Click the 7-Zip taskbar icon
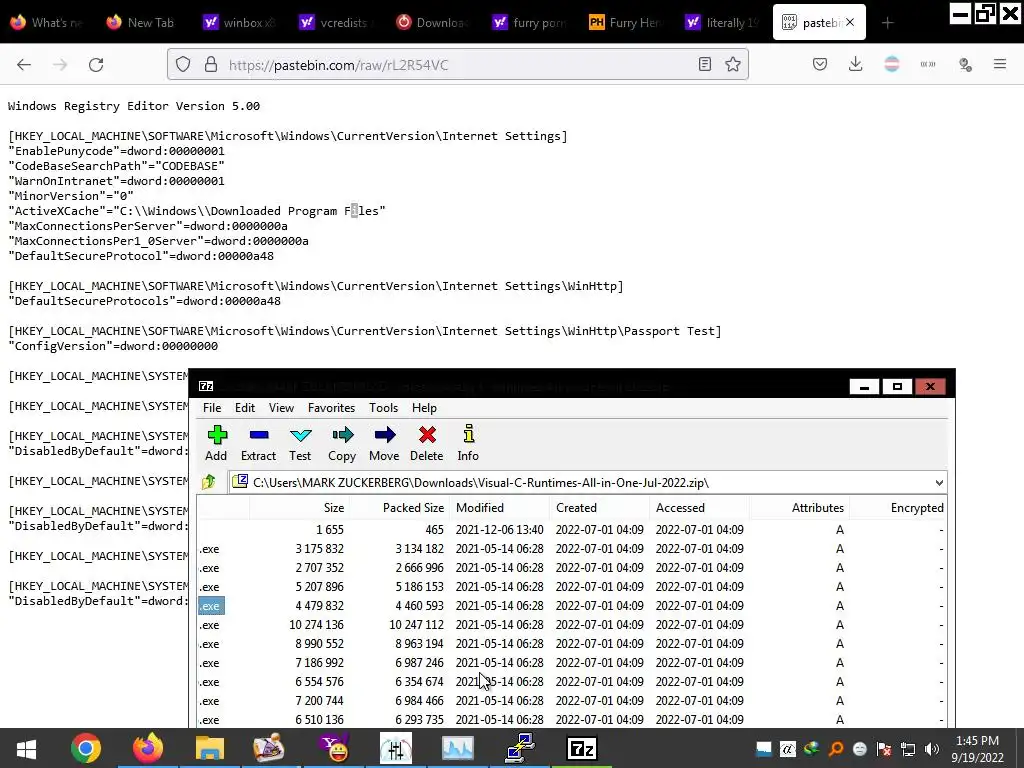The image size is (1024, 768). (x=582, y=748)
